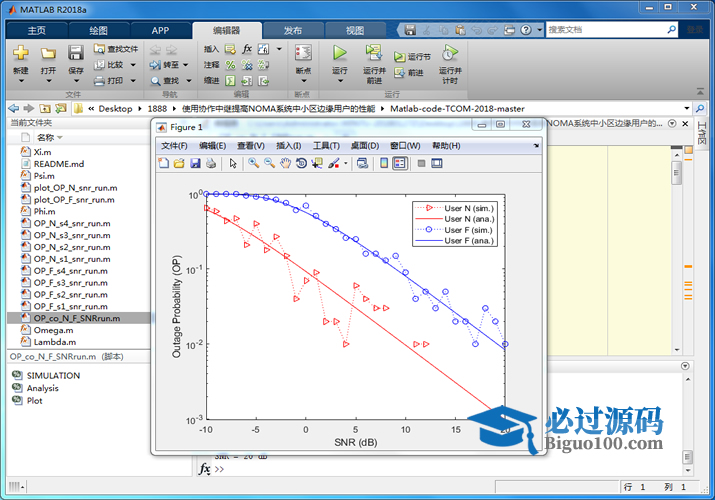This screenshot has width=715, height=500.
Task: Open the address bar path dropdown arrow
Action: [x=687, y=108]
